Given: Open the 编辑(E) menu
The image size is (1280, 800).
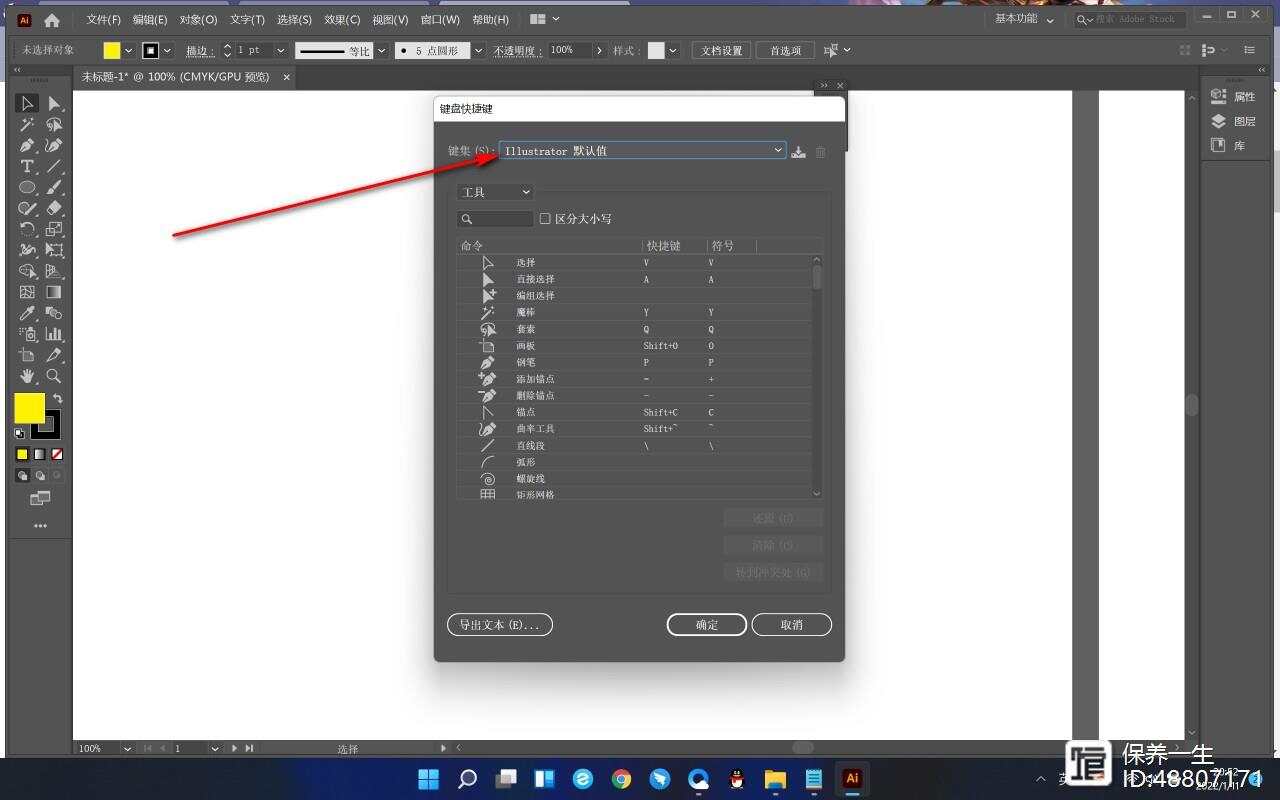Looking at the screenshot, I should 150,20.
